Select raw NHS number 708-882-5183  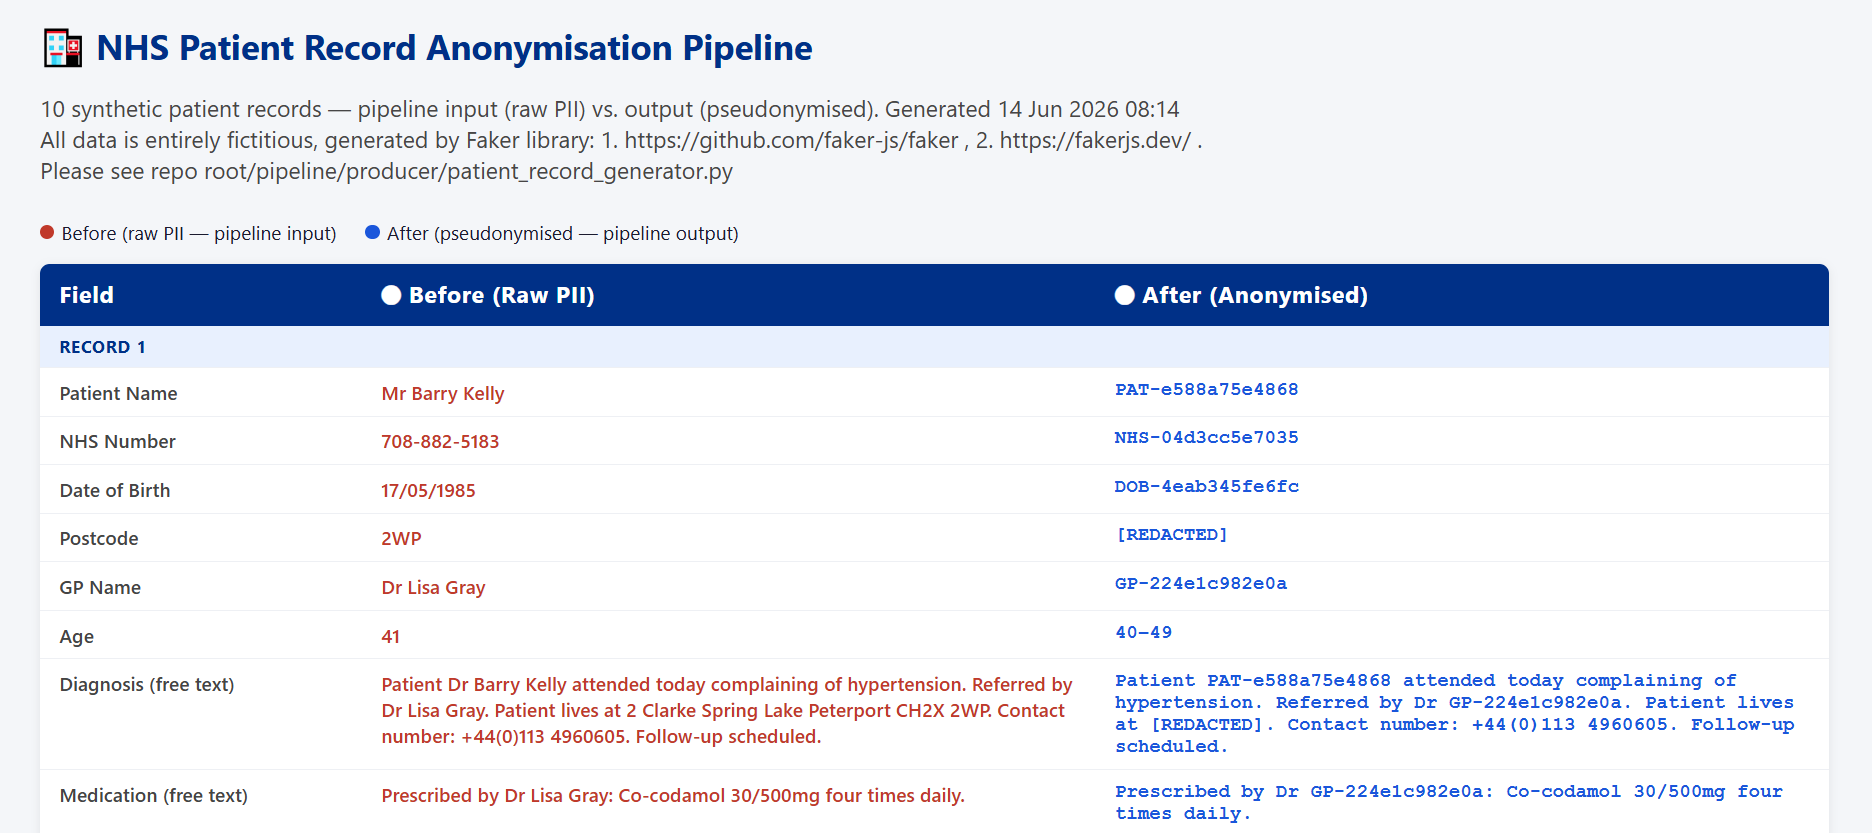(440, 441)
